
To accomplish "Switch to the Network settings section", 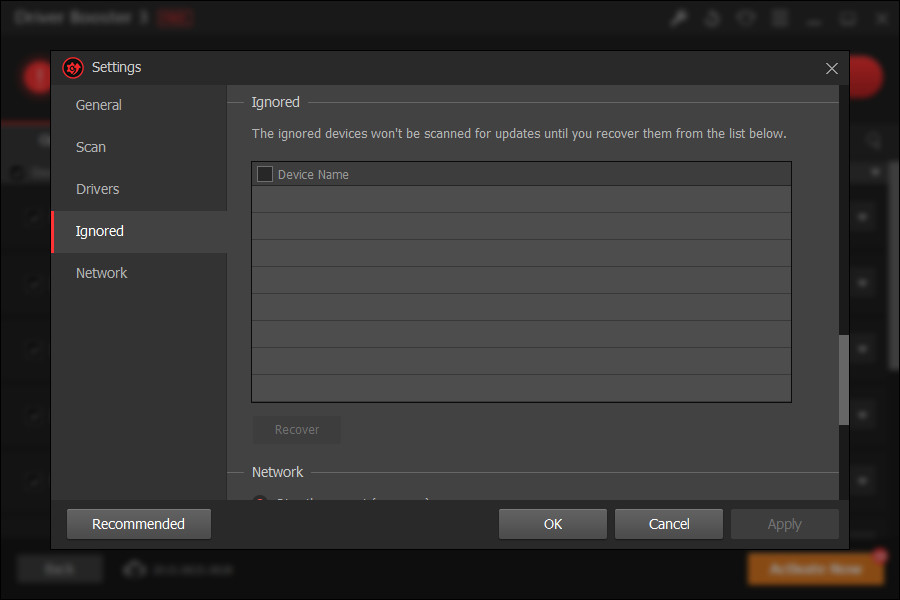I will [101, 272].
